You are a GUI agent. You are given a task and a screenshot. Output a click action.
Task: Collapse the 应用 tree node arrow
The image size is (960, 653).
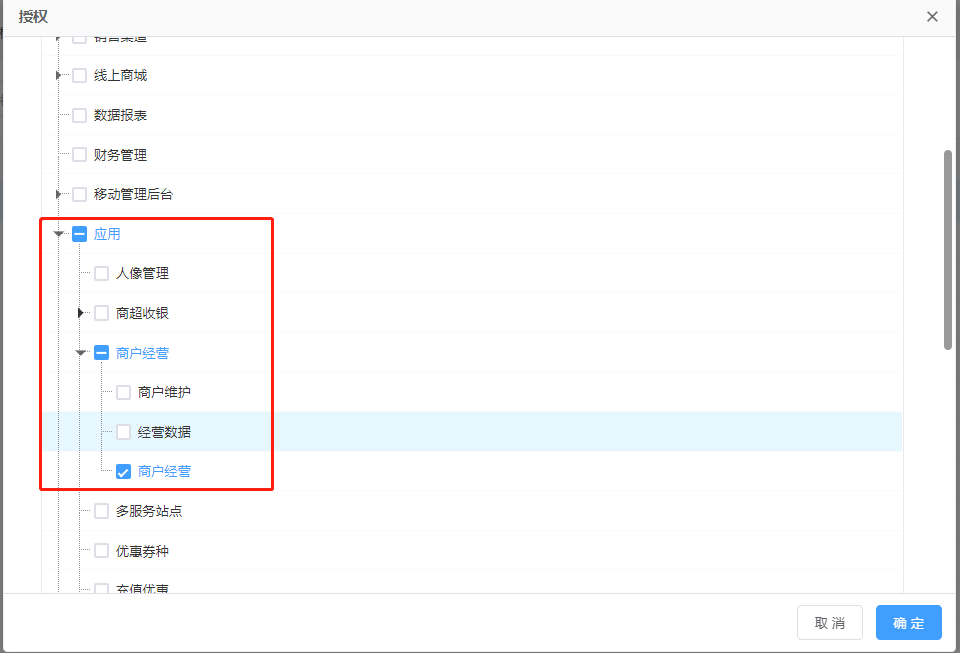[x=59, y=234]
